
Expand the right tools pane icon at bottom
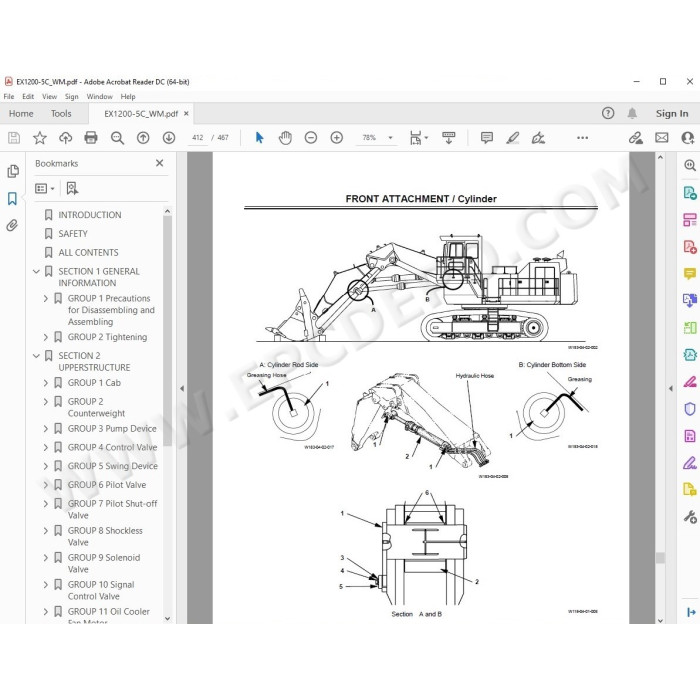(x=691, y=612)
